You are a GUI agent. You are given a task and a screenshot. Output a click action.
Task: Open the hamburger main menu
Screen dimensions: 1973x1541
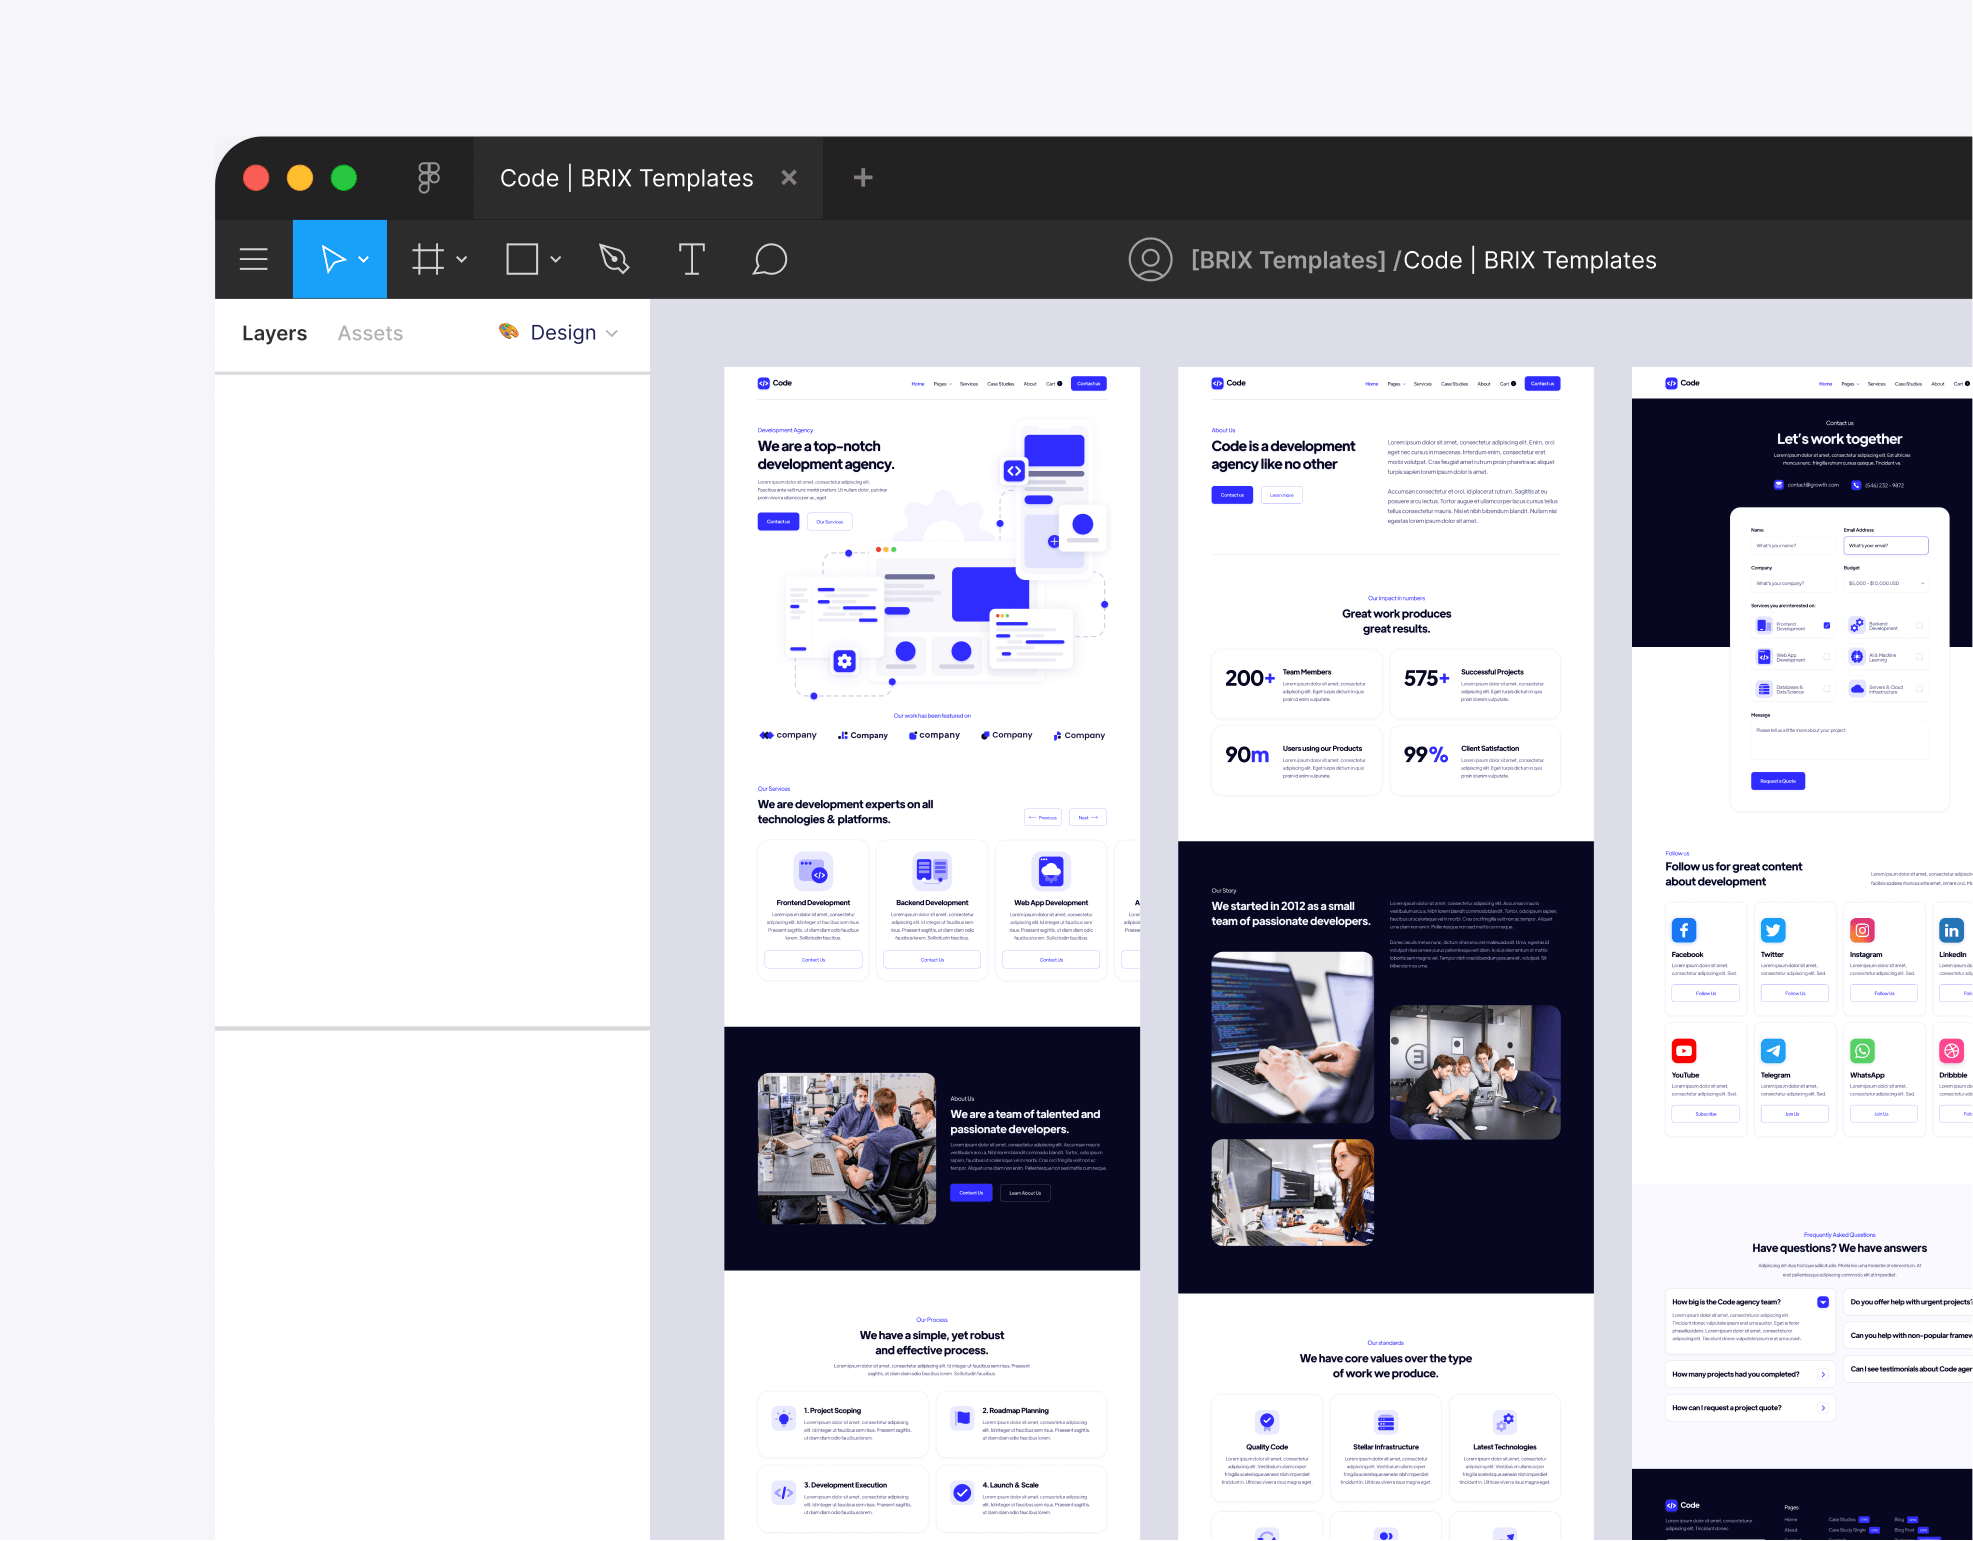[x=253, y=259]
